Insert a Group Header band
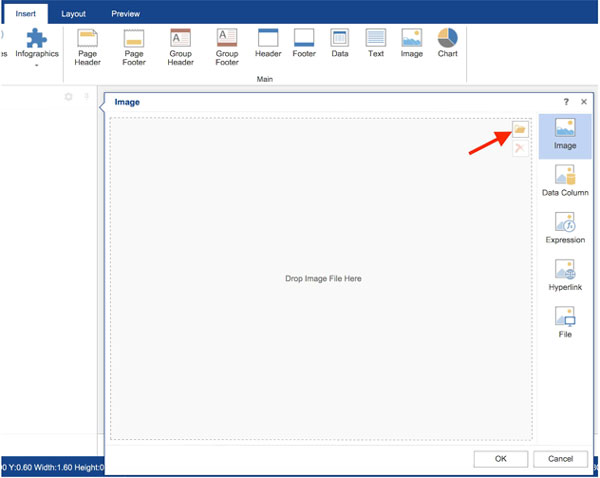The image size is (600, 478). [x=181, y=47]
